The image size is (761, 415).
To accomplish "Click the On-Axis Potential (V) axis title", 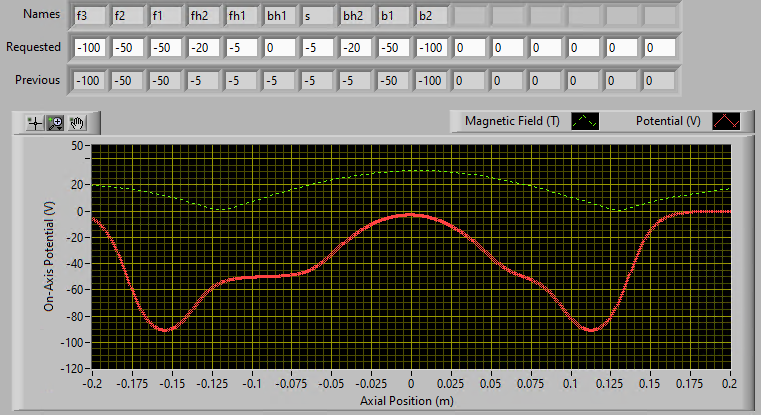I will pos(49,256).
